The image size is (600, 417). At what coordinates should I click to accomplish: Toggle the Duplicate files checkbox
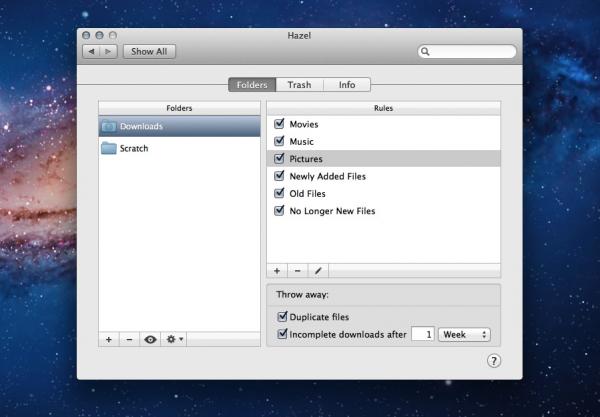click(282, 316)
